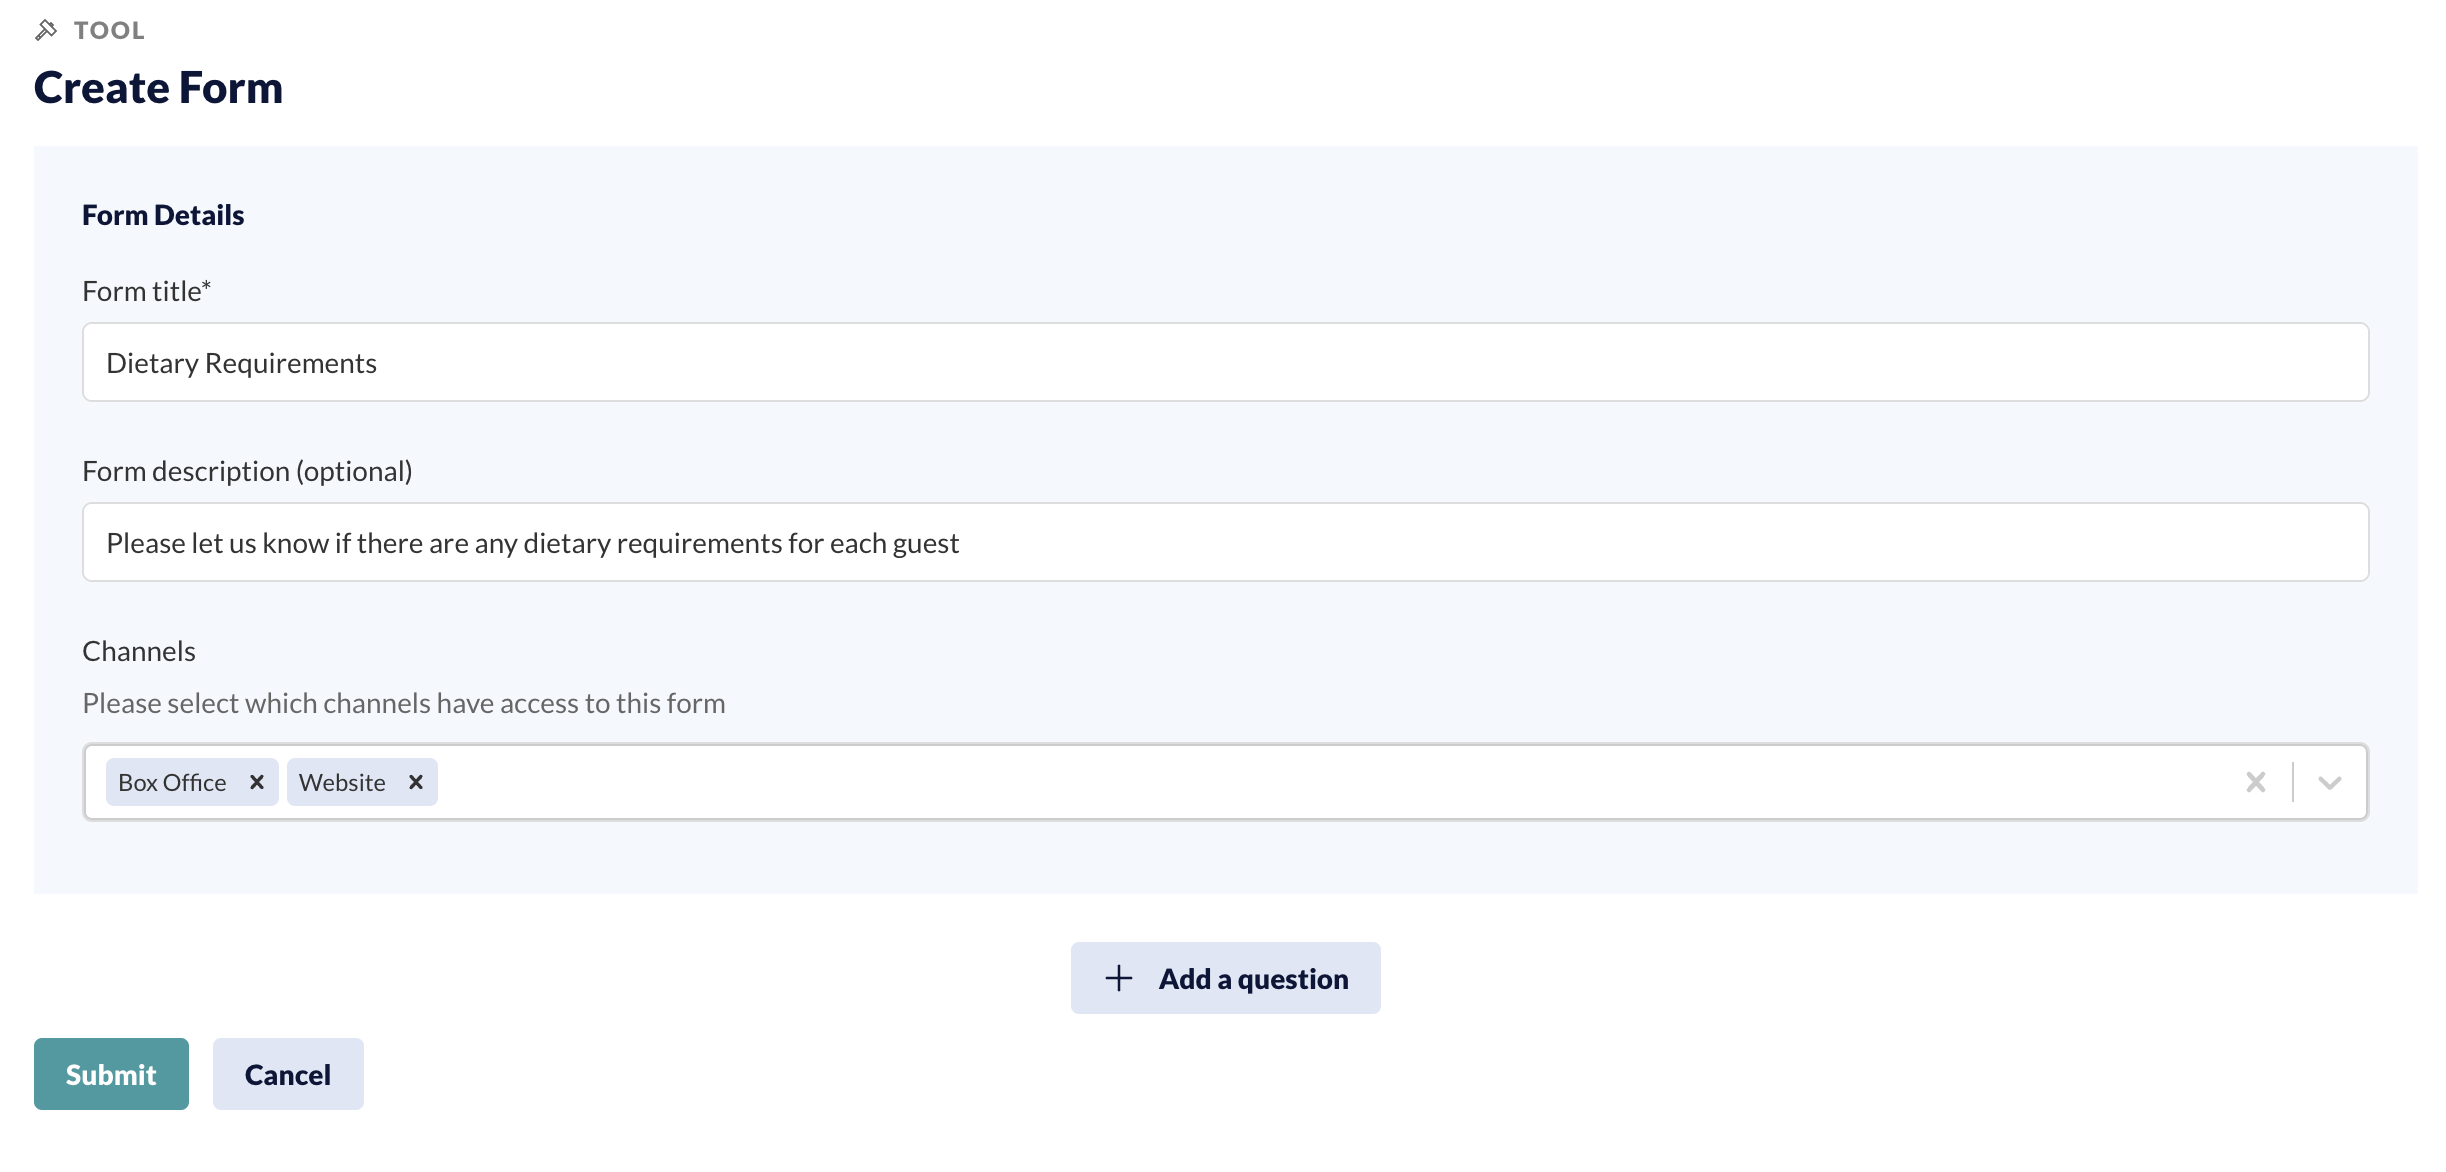Screen dimensions: 2446x1172
Task: Cancel form creation
Action: point(288,1074)
